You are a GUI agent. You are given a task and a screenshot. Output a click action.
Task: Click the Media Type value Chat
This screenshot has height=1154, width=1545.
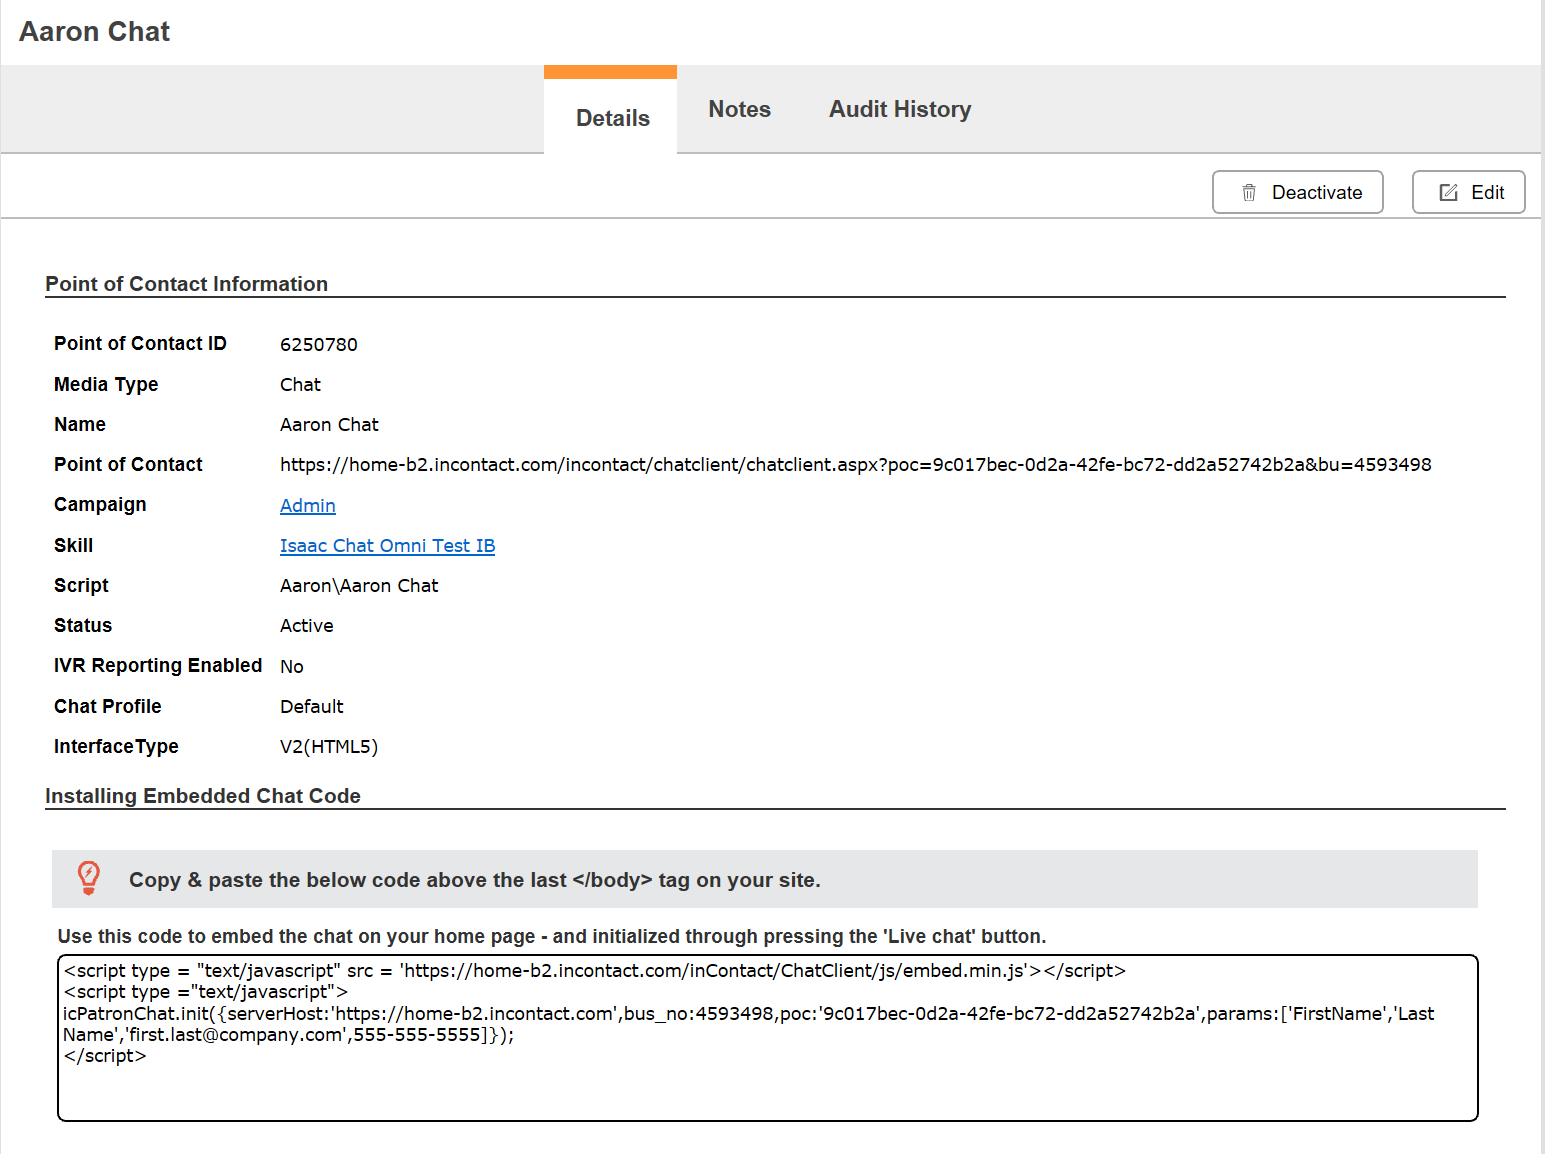pos(300,384)
